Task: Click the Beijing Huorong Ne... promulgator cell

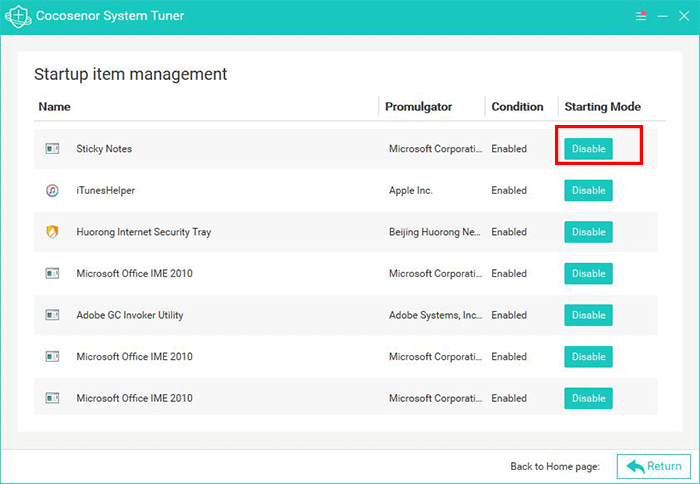Action: 435,232
